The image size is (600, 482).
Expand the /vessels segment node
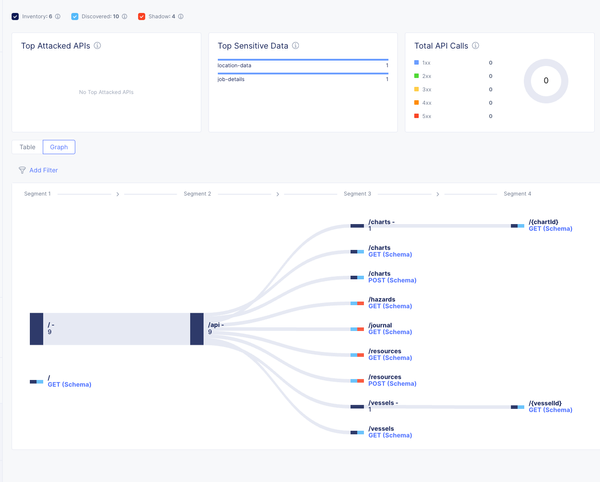pyautogui.click(x=357, y=407)
